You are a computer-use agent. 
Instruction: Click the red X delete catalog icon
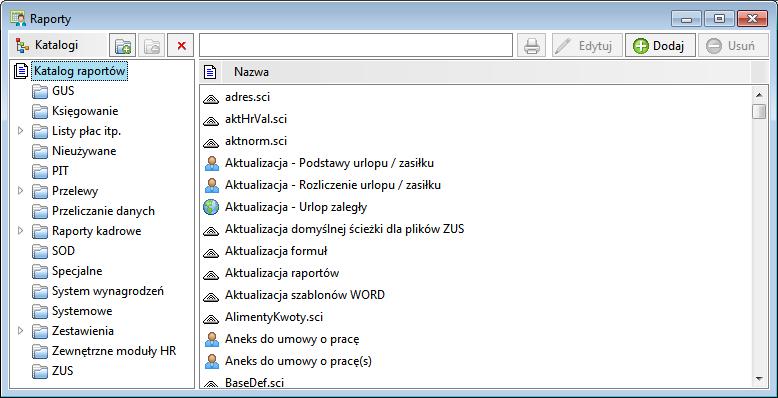[181, 46]
